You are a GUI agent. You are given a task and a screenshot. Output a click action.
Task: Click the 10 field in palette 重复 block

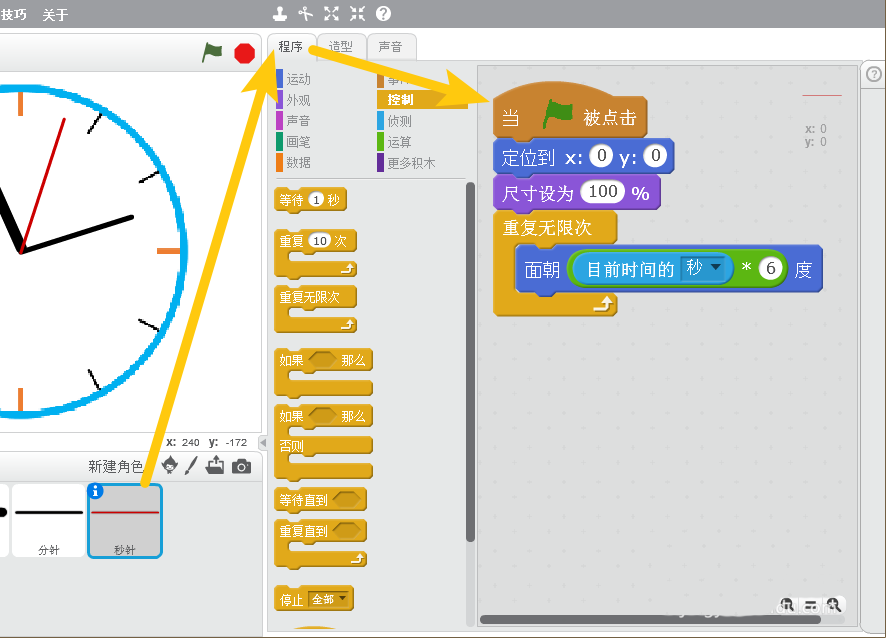320,241
